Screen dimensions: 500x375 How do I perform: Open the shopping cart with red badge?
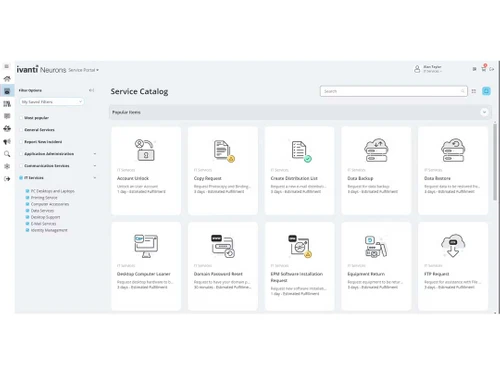pyautogui.click(x=484, y=68)
